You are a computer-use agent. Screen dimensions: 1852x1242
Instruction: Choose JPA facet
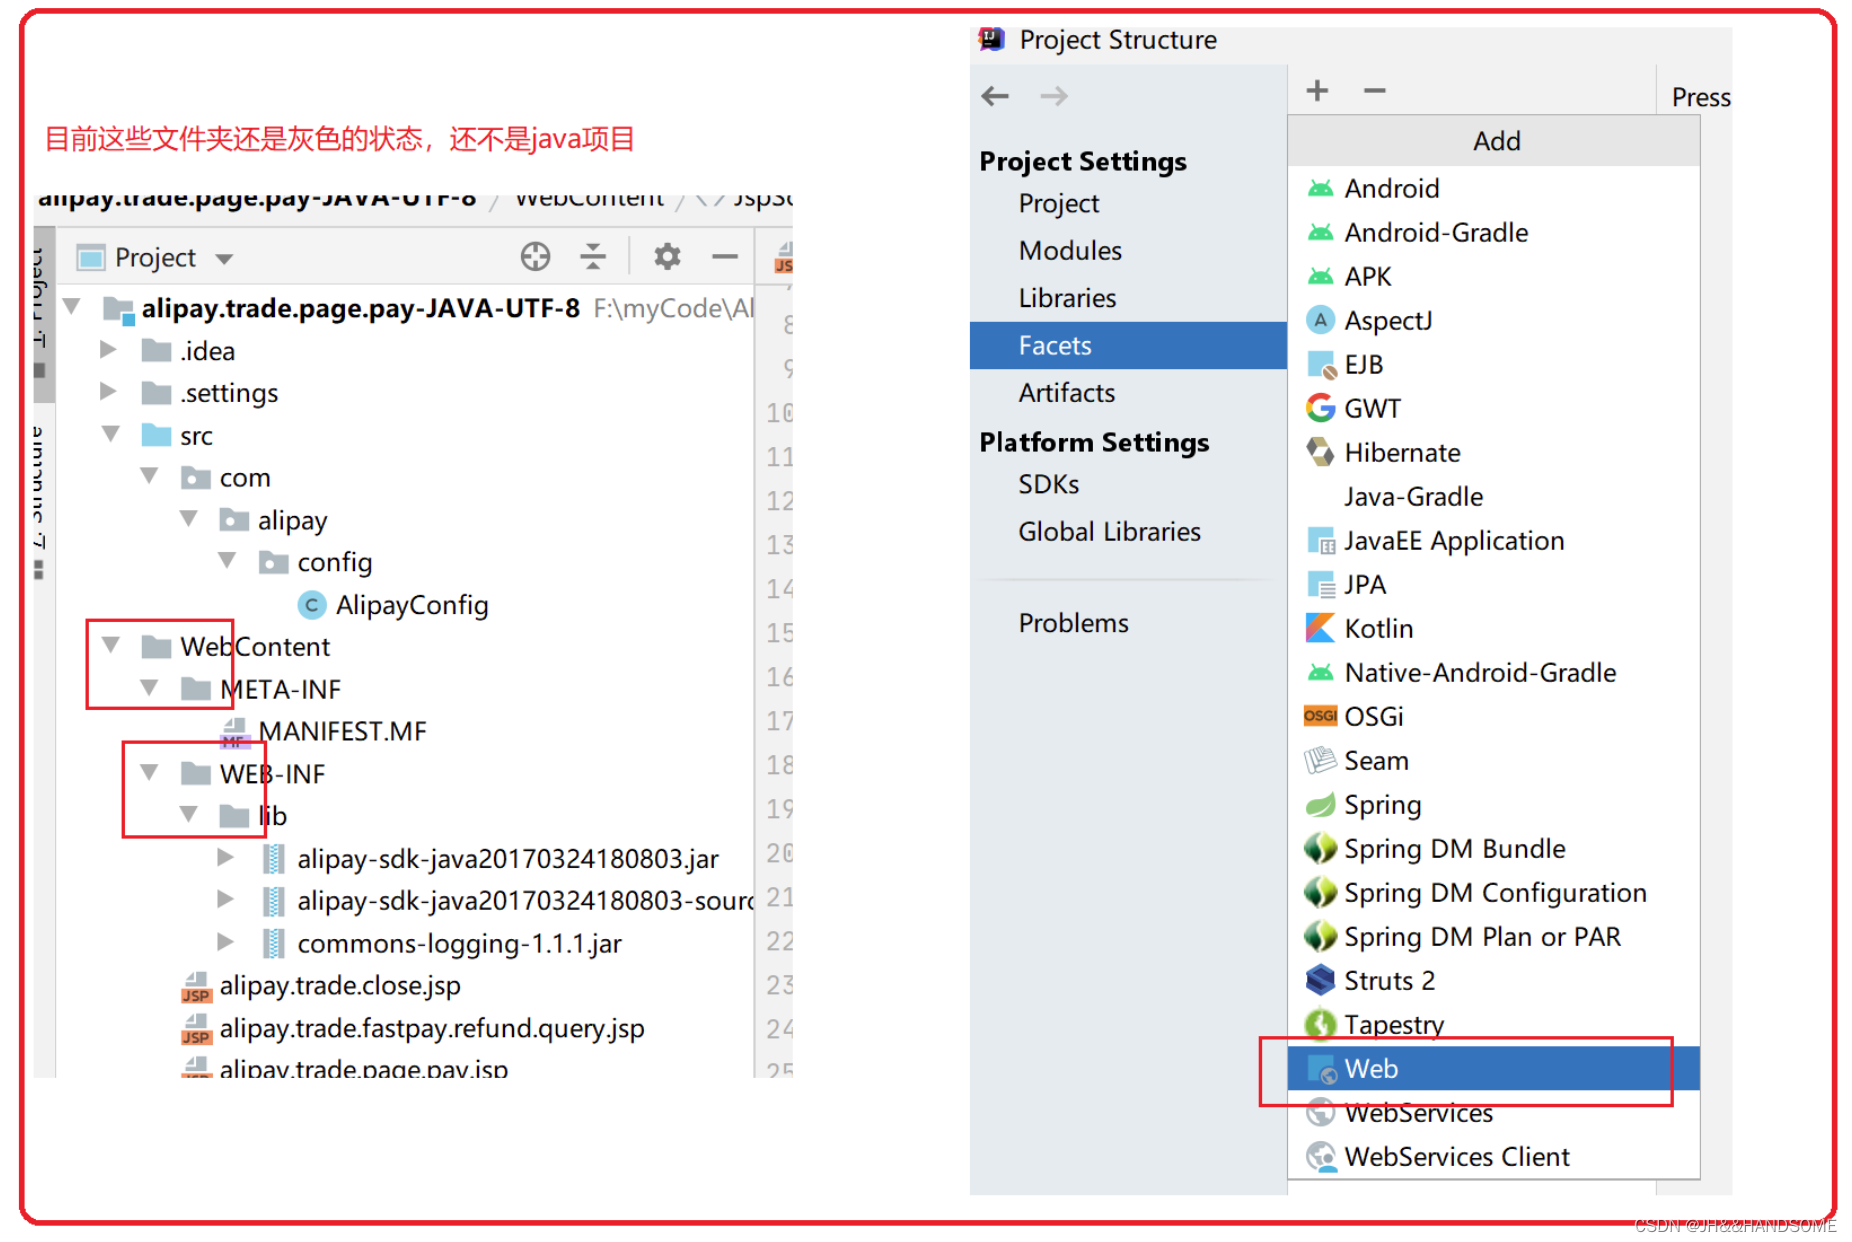pos(1493,584)
